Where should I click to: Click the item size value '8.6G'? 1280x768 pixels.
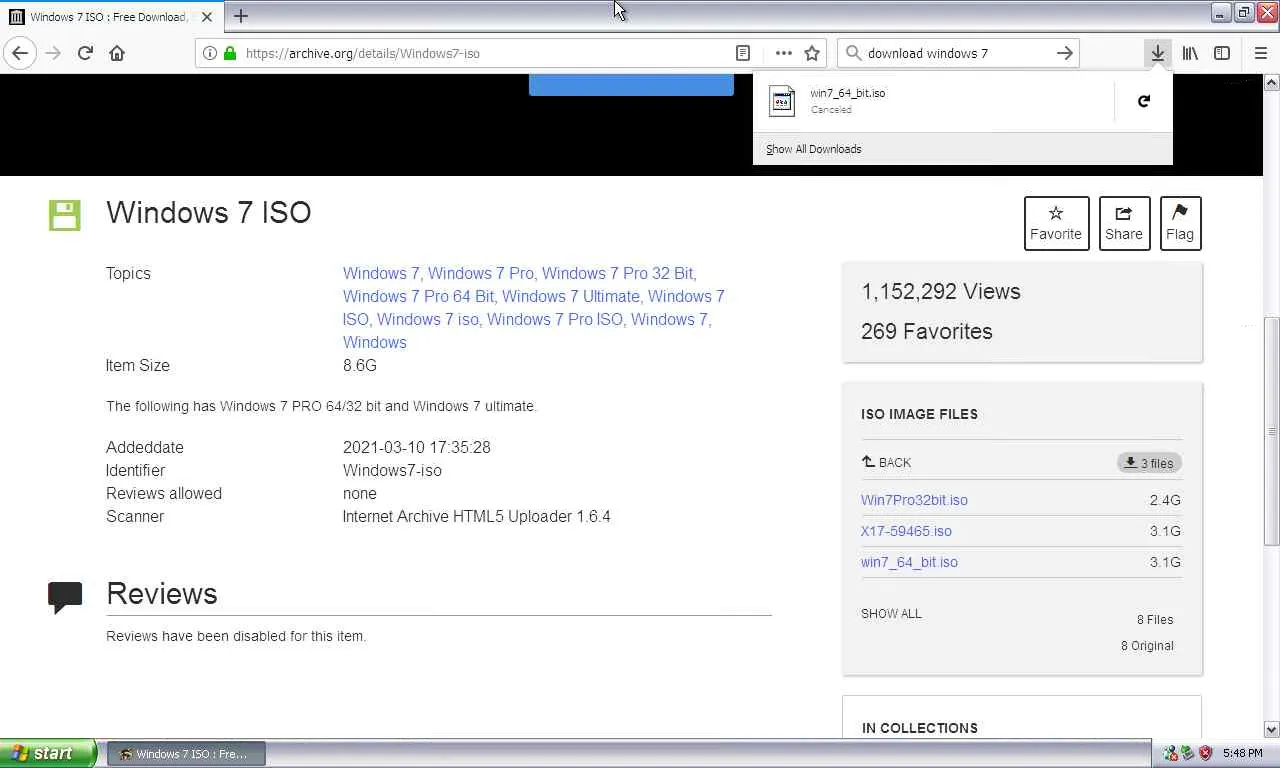(360, 366)
